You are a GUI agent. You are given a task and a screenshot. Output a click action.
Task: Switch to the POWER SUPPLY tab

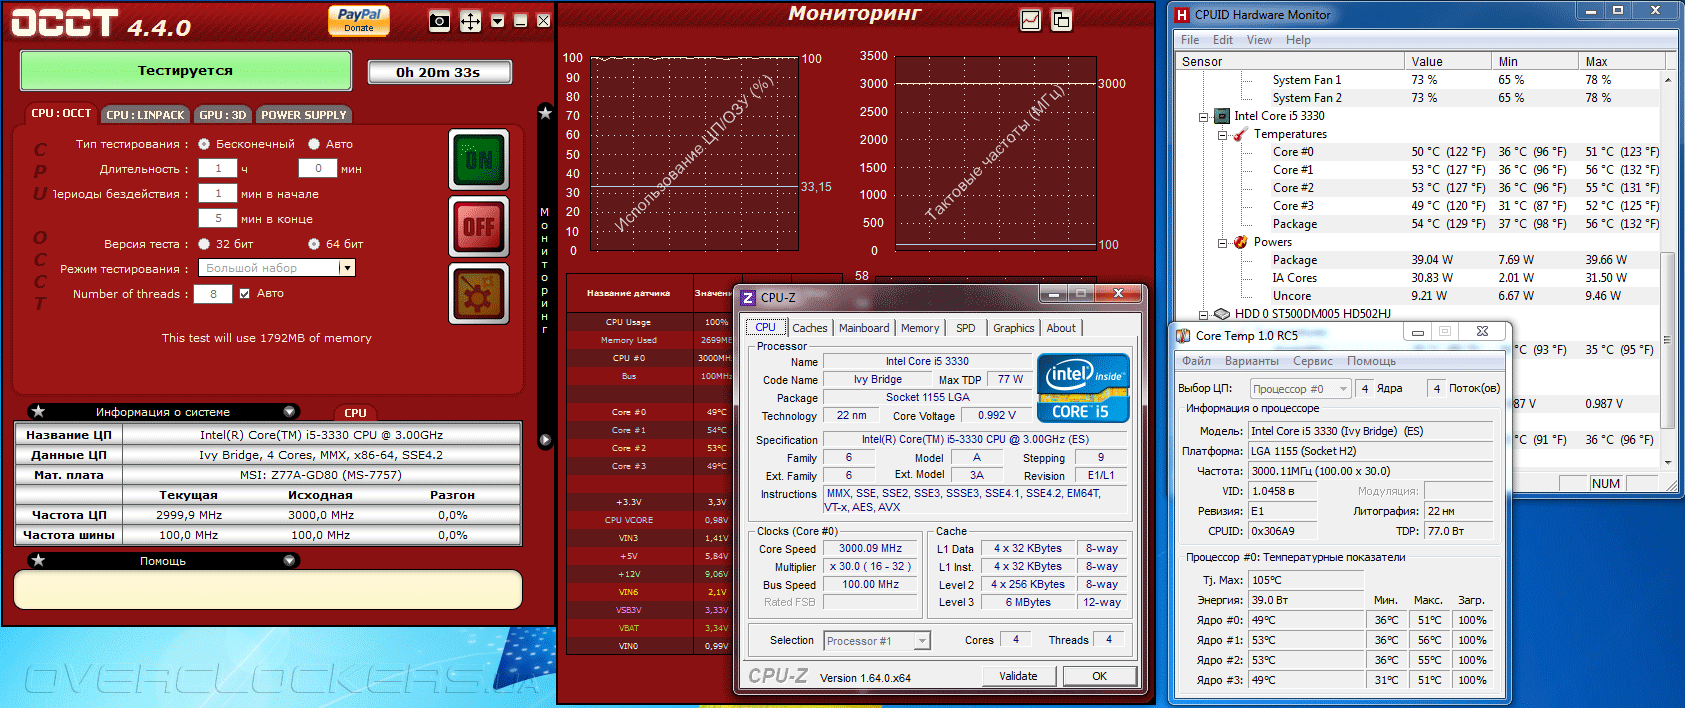304,115
